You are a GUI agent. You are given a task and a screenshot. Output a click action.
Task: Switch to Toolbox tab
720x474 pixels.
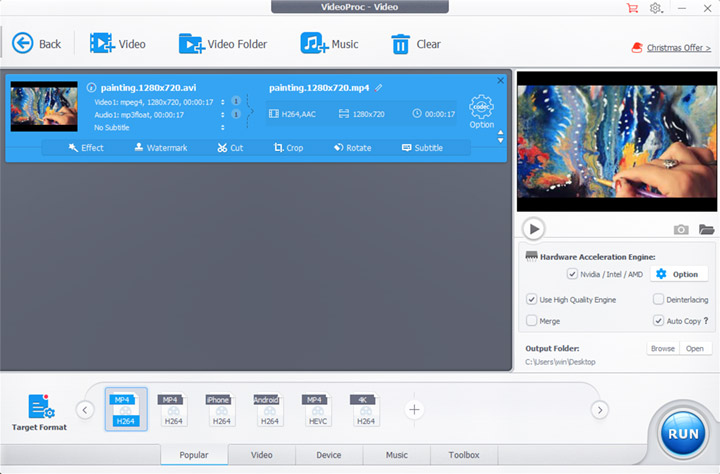pos(464,455)
